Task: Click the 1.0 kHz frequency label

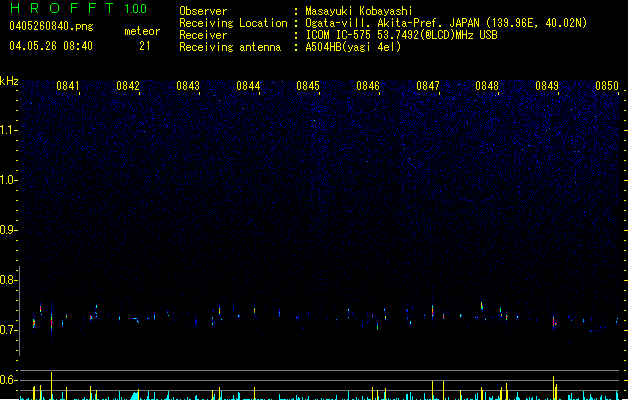Action: coord(9,180)
